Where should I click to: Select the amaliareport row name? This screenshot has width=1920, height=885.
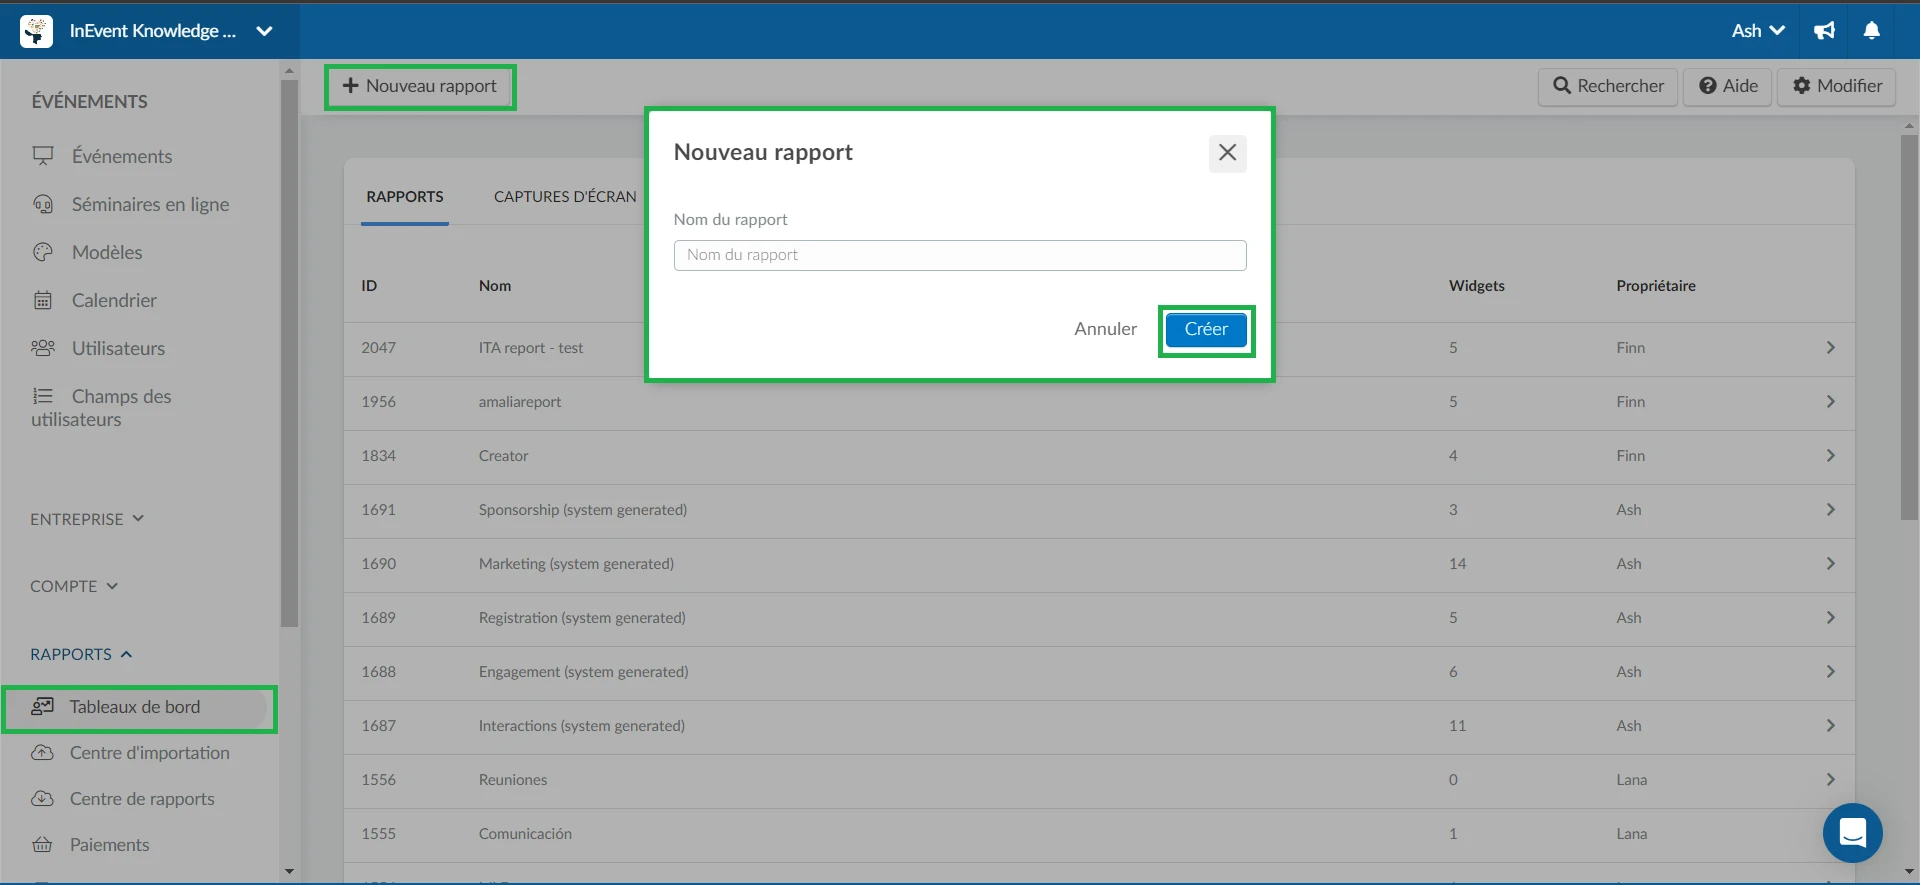coord(520,402)
